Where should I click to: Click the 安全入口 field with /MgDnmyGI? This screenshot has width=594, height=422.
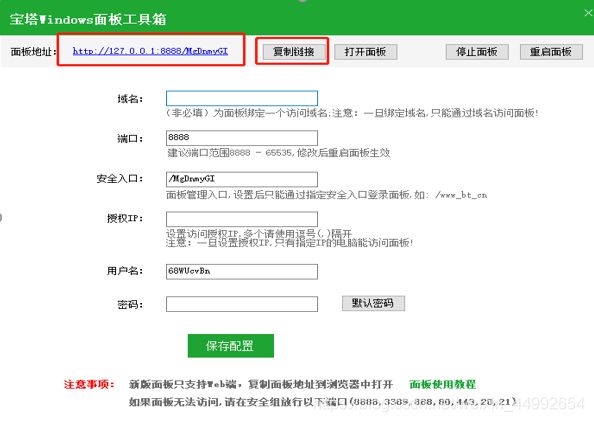pos(242,179)
